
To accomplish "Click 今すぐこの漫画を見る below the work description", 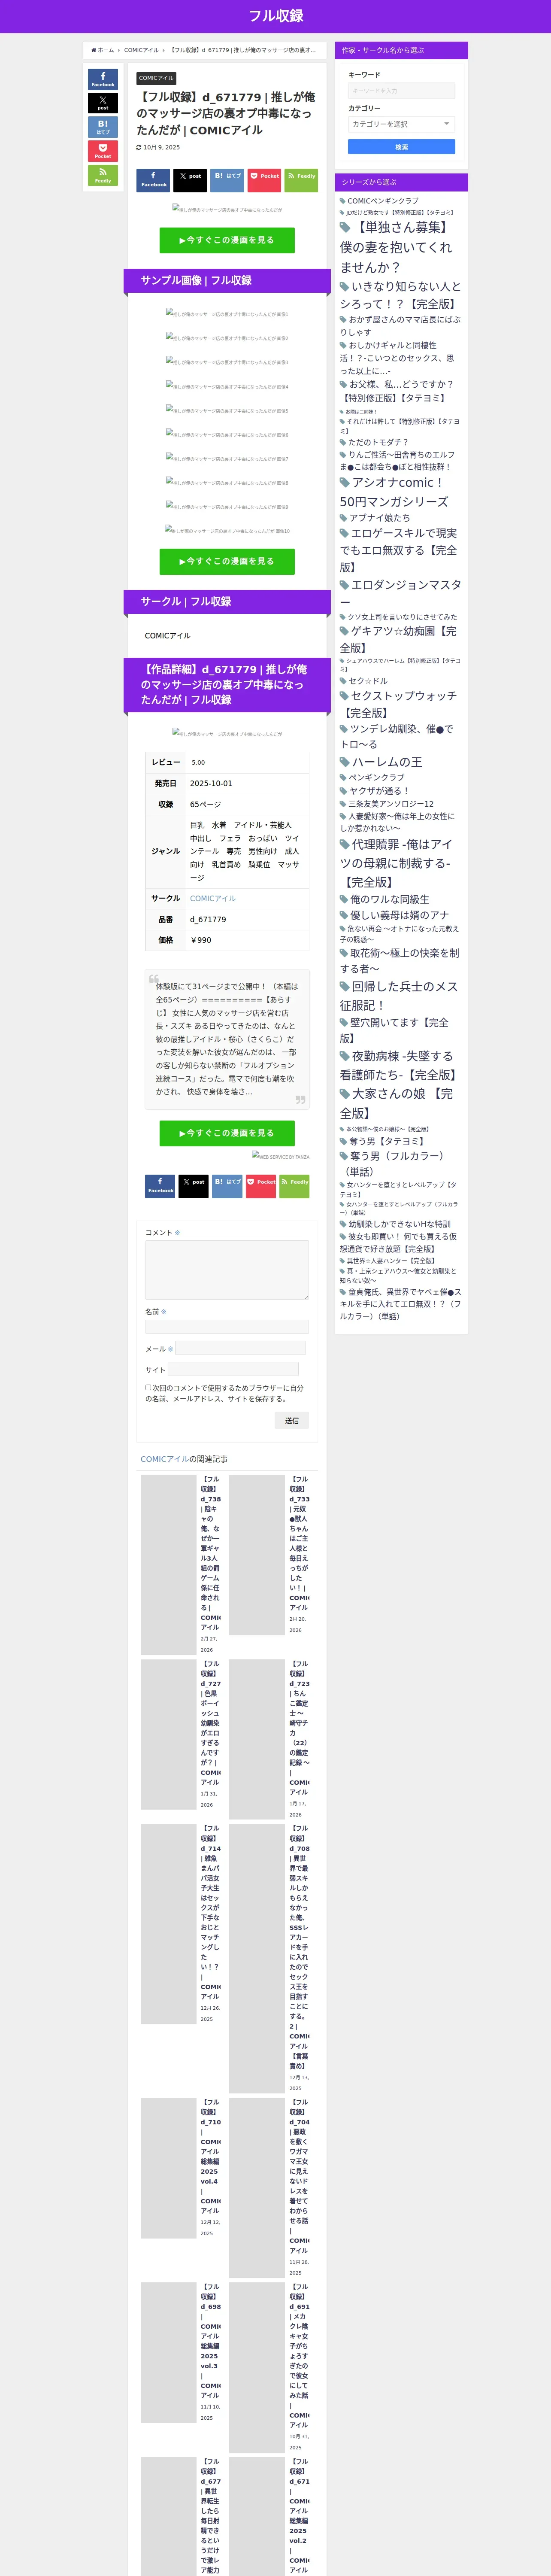I will point(227,1133).
